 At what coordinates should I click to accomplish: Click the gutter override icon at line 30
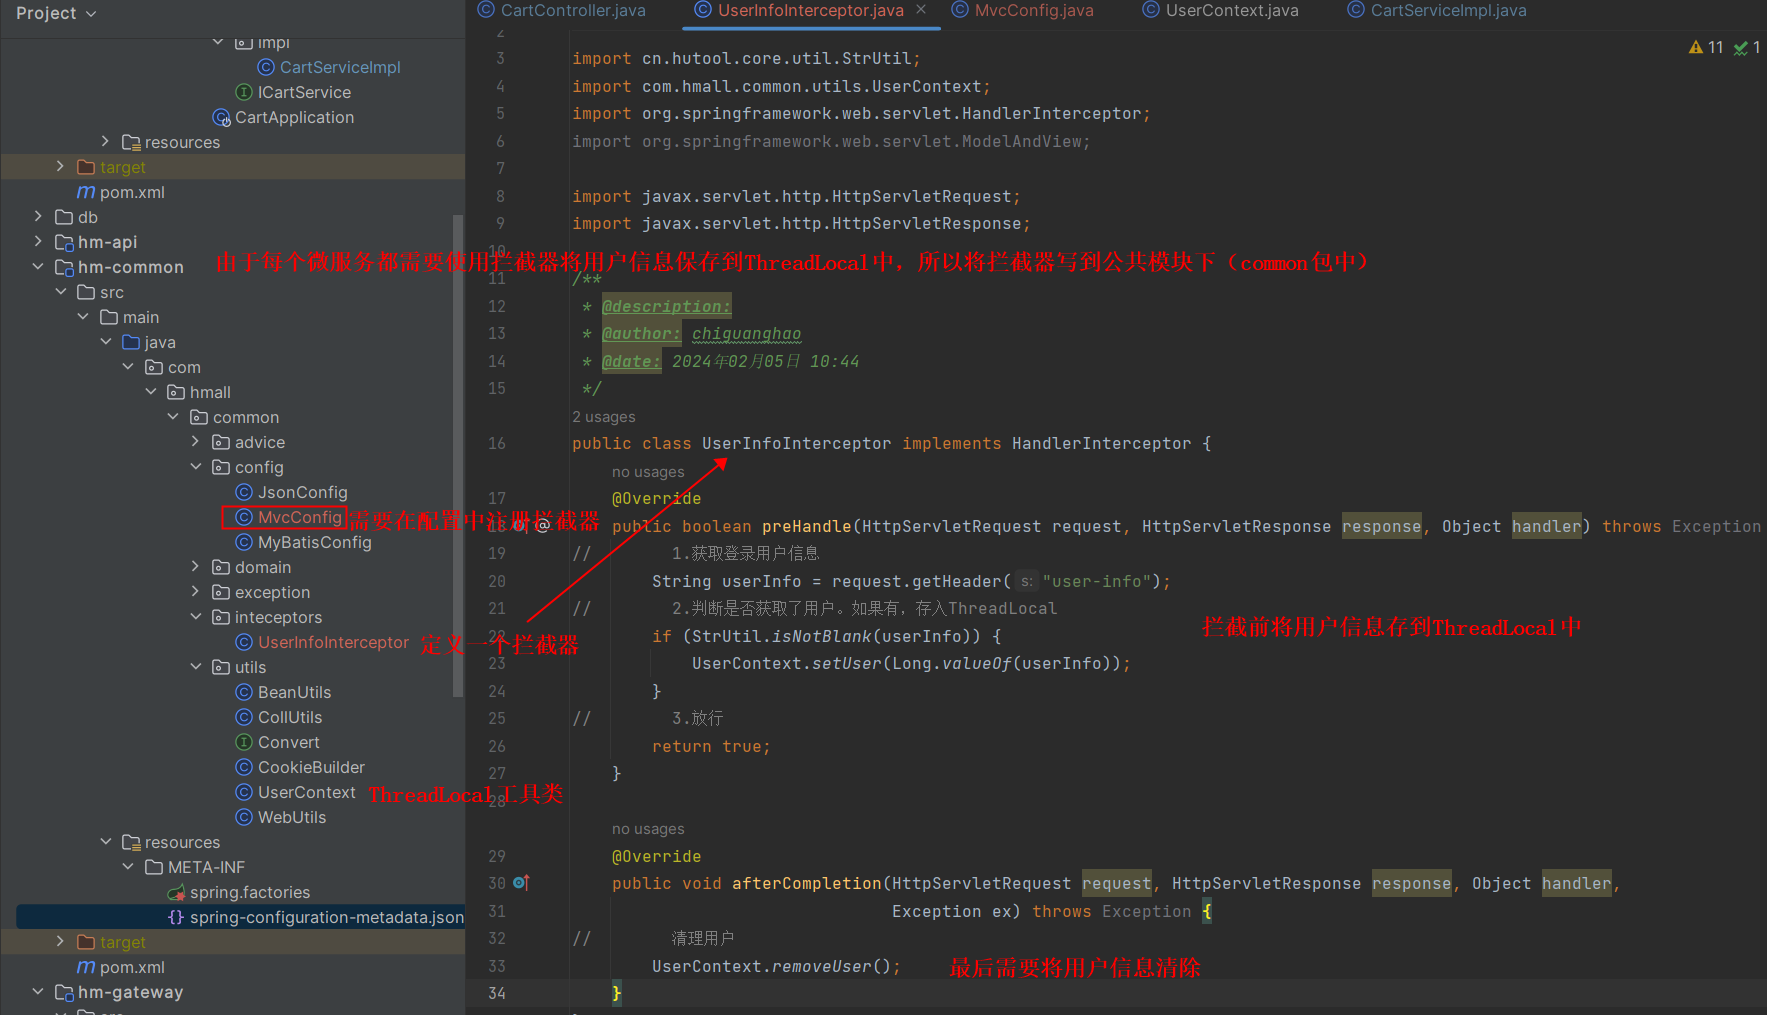point(521,883)
